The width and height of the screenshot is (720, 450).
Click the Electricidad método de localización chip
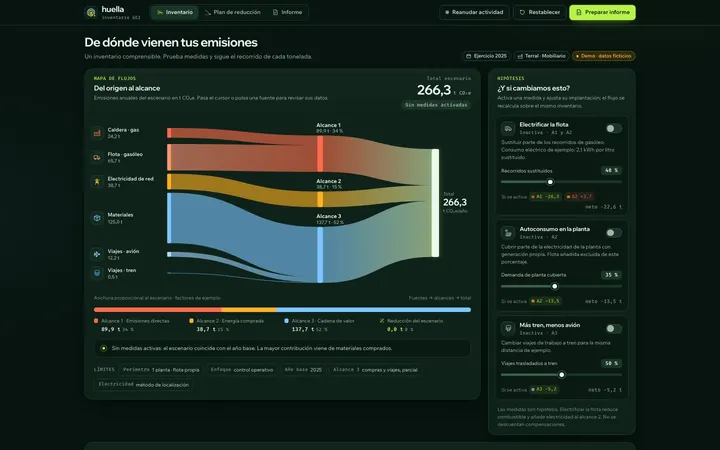point(143,385)
